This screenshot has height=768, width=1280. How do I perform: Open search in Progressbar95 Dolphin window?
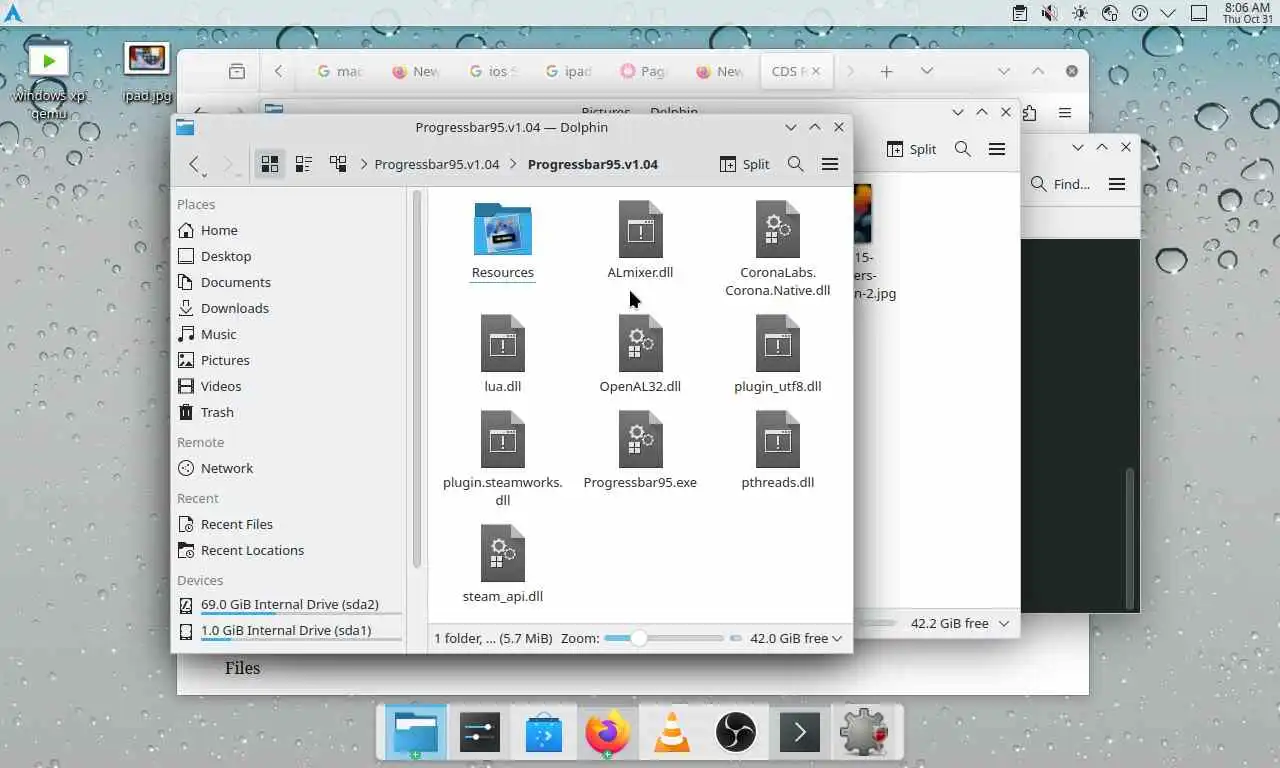click(x=796, y=164)
